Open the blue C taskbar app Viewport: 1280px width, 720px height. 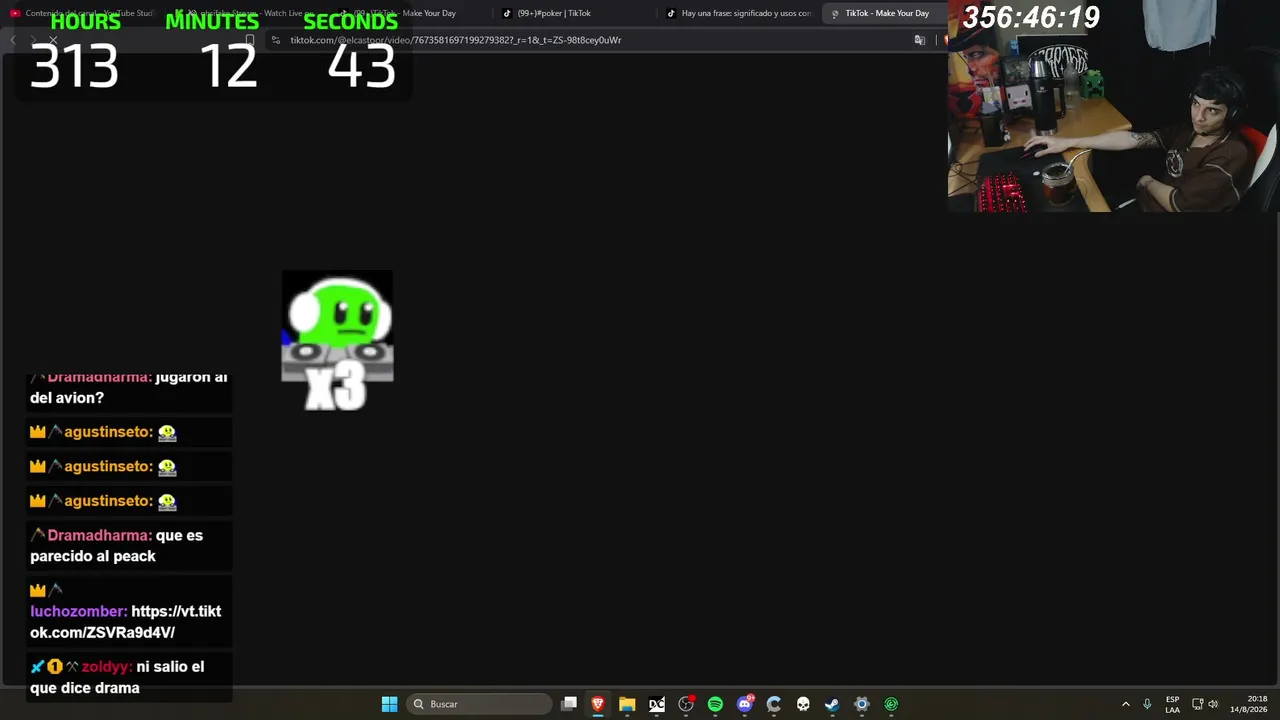(x=774, y=704)
